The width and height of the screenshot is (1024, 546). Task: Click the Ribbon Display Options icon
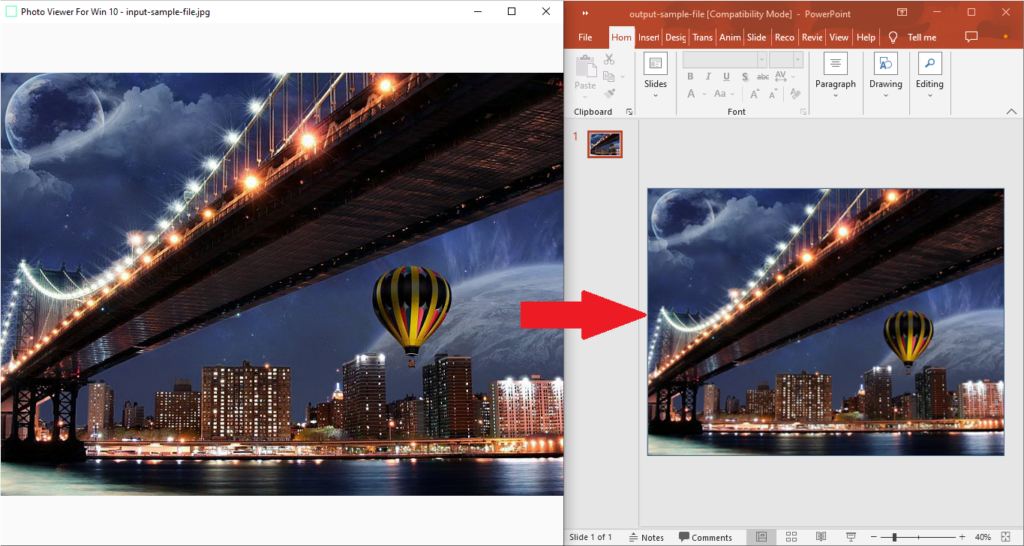click(x=902, y=12)
